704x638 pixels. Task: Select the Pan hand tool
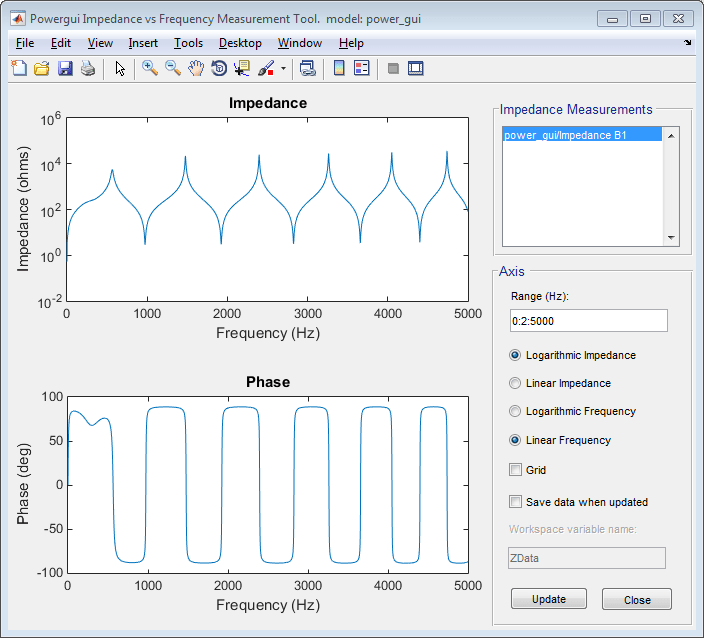[x=196, y=68]
